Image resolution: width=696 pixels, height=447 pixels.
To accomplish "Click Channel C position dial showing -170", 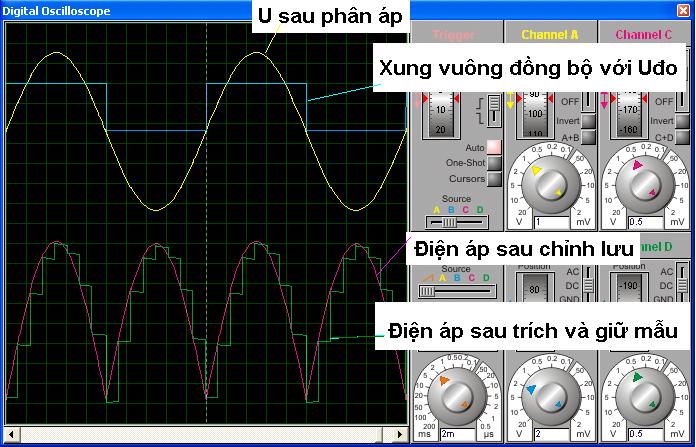I will coord(629,115).
